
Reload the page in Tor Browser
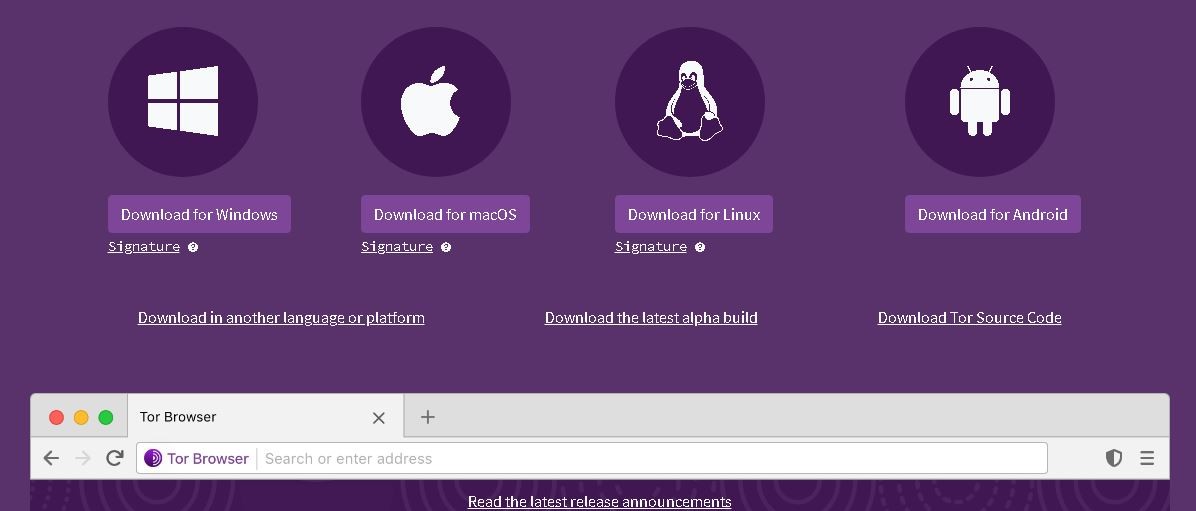tap(115, 458)
